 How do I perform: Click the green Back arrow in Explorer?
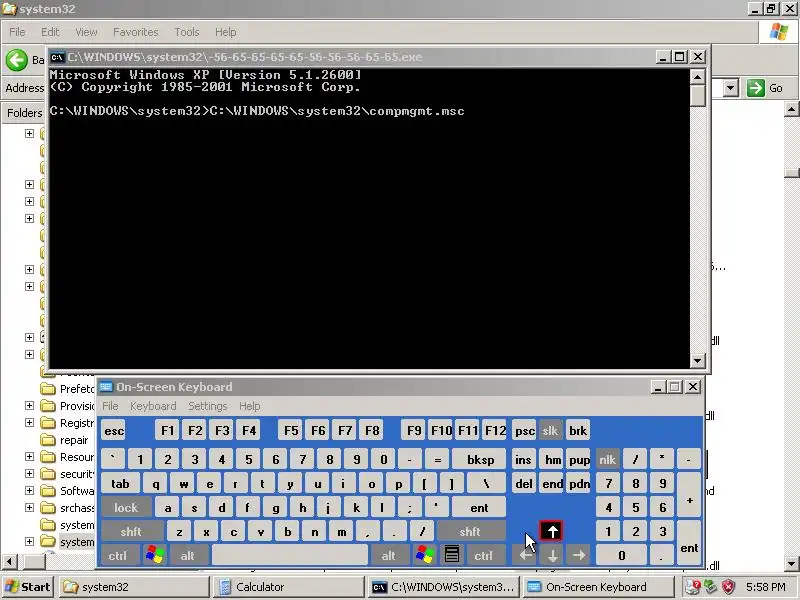[x=17, y=60]
